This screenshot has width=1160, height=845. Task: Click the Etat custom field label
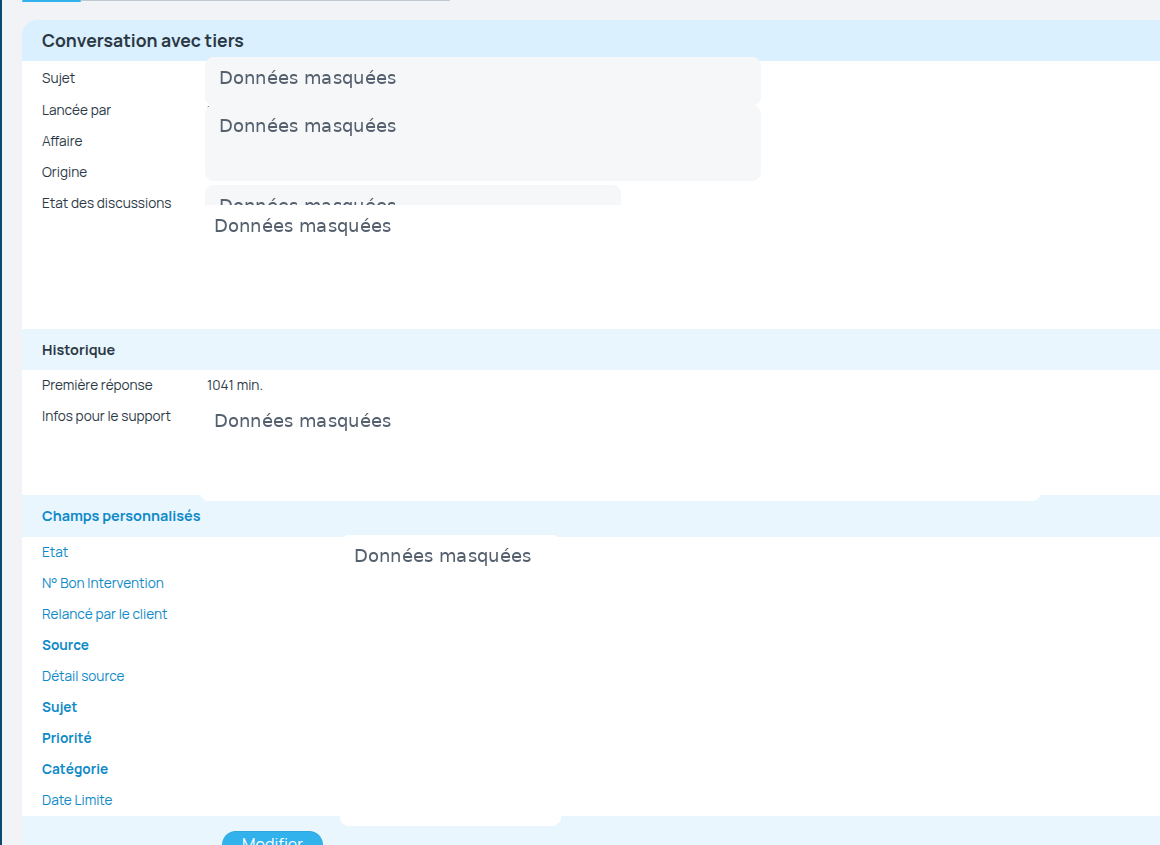point(55,552)
